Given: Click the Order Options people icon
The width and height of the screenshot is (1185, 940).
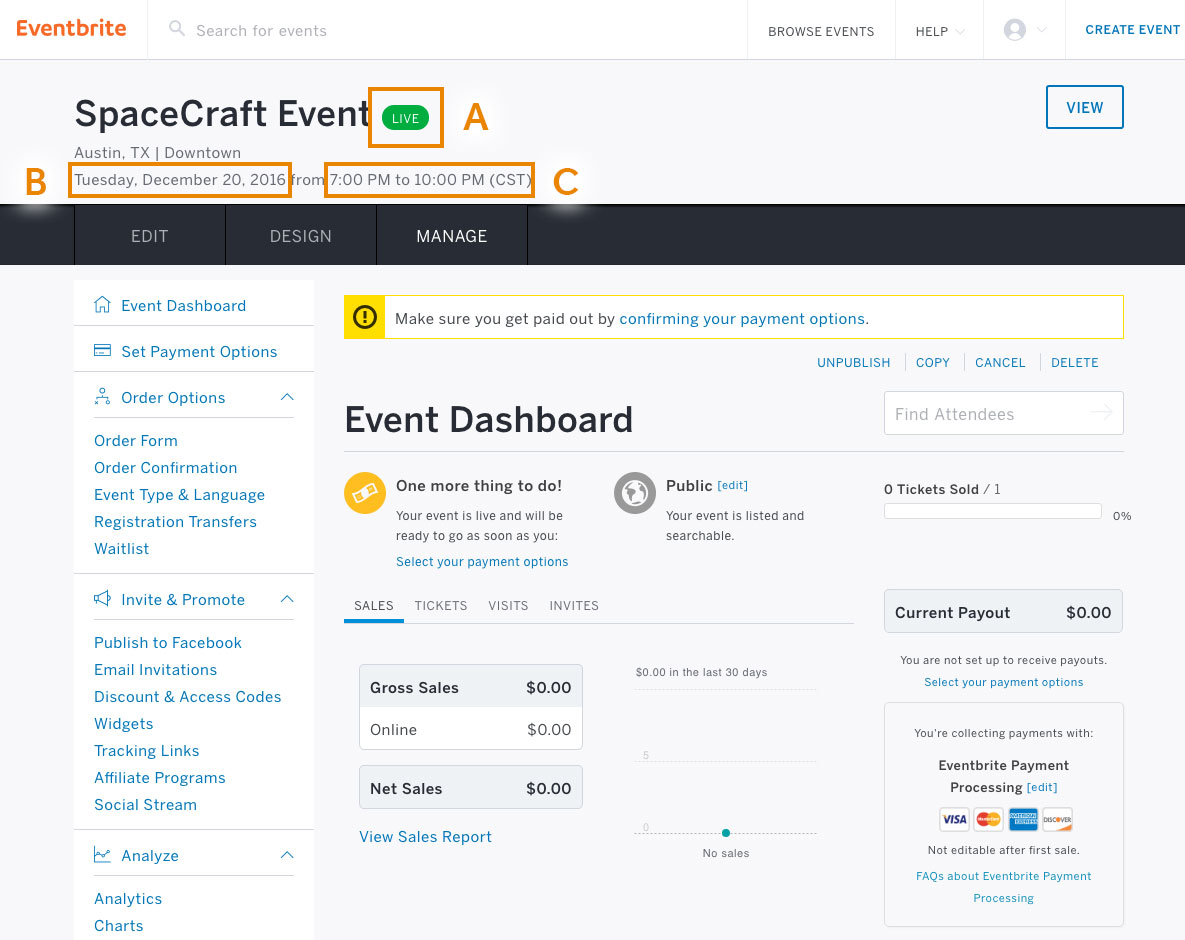Looking at the screenshot, I should [x=102, y=397].
